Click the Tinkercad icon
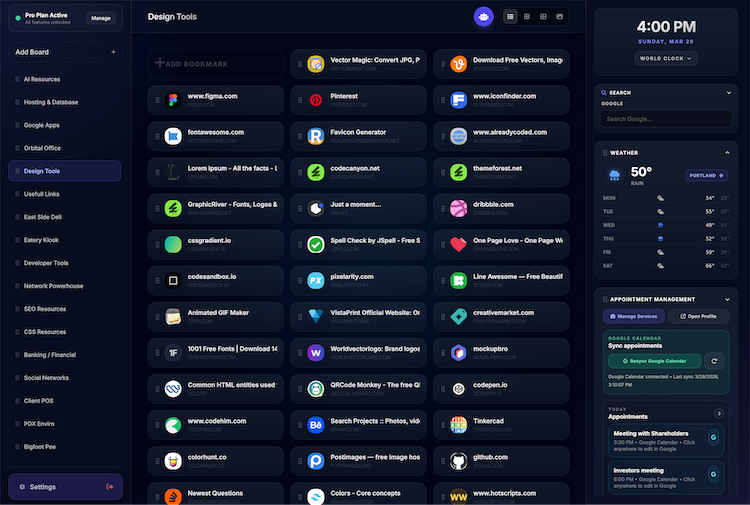The width and height of the screenshot is (750, 505). (x=458, y=425)
